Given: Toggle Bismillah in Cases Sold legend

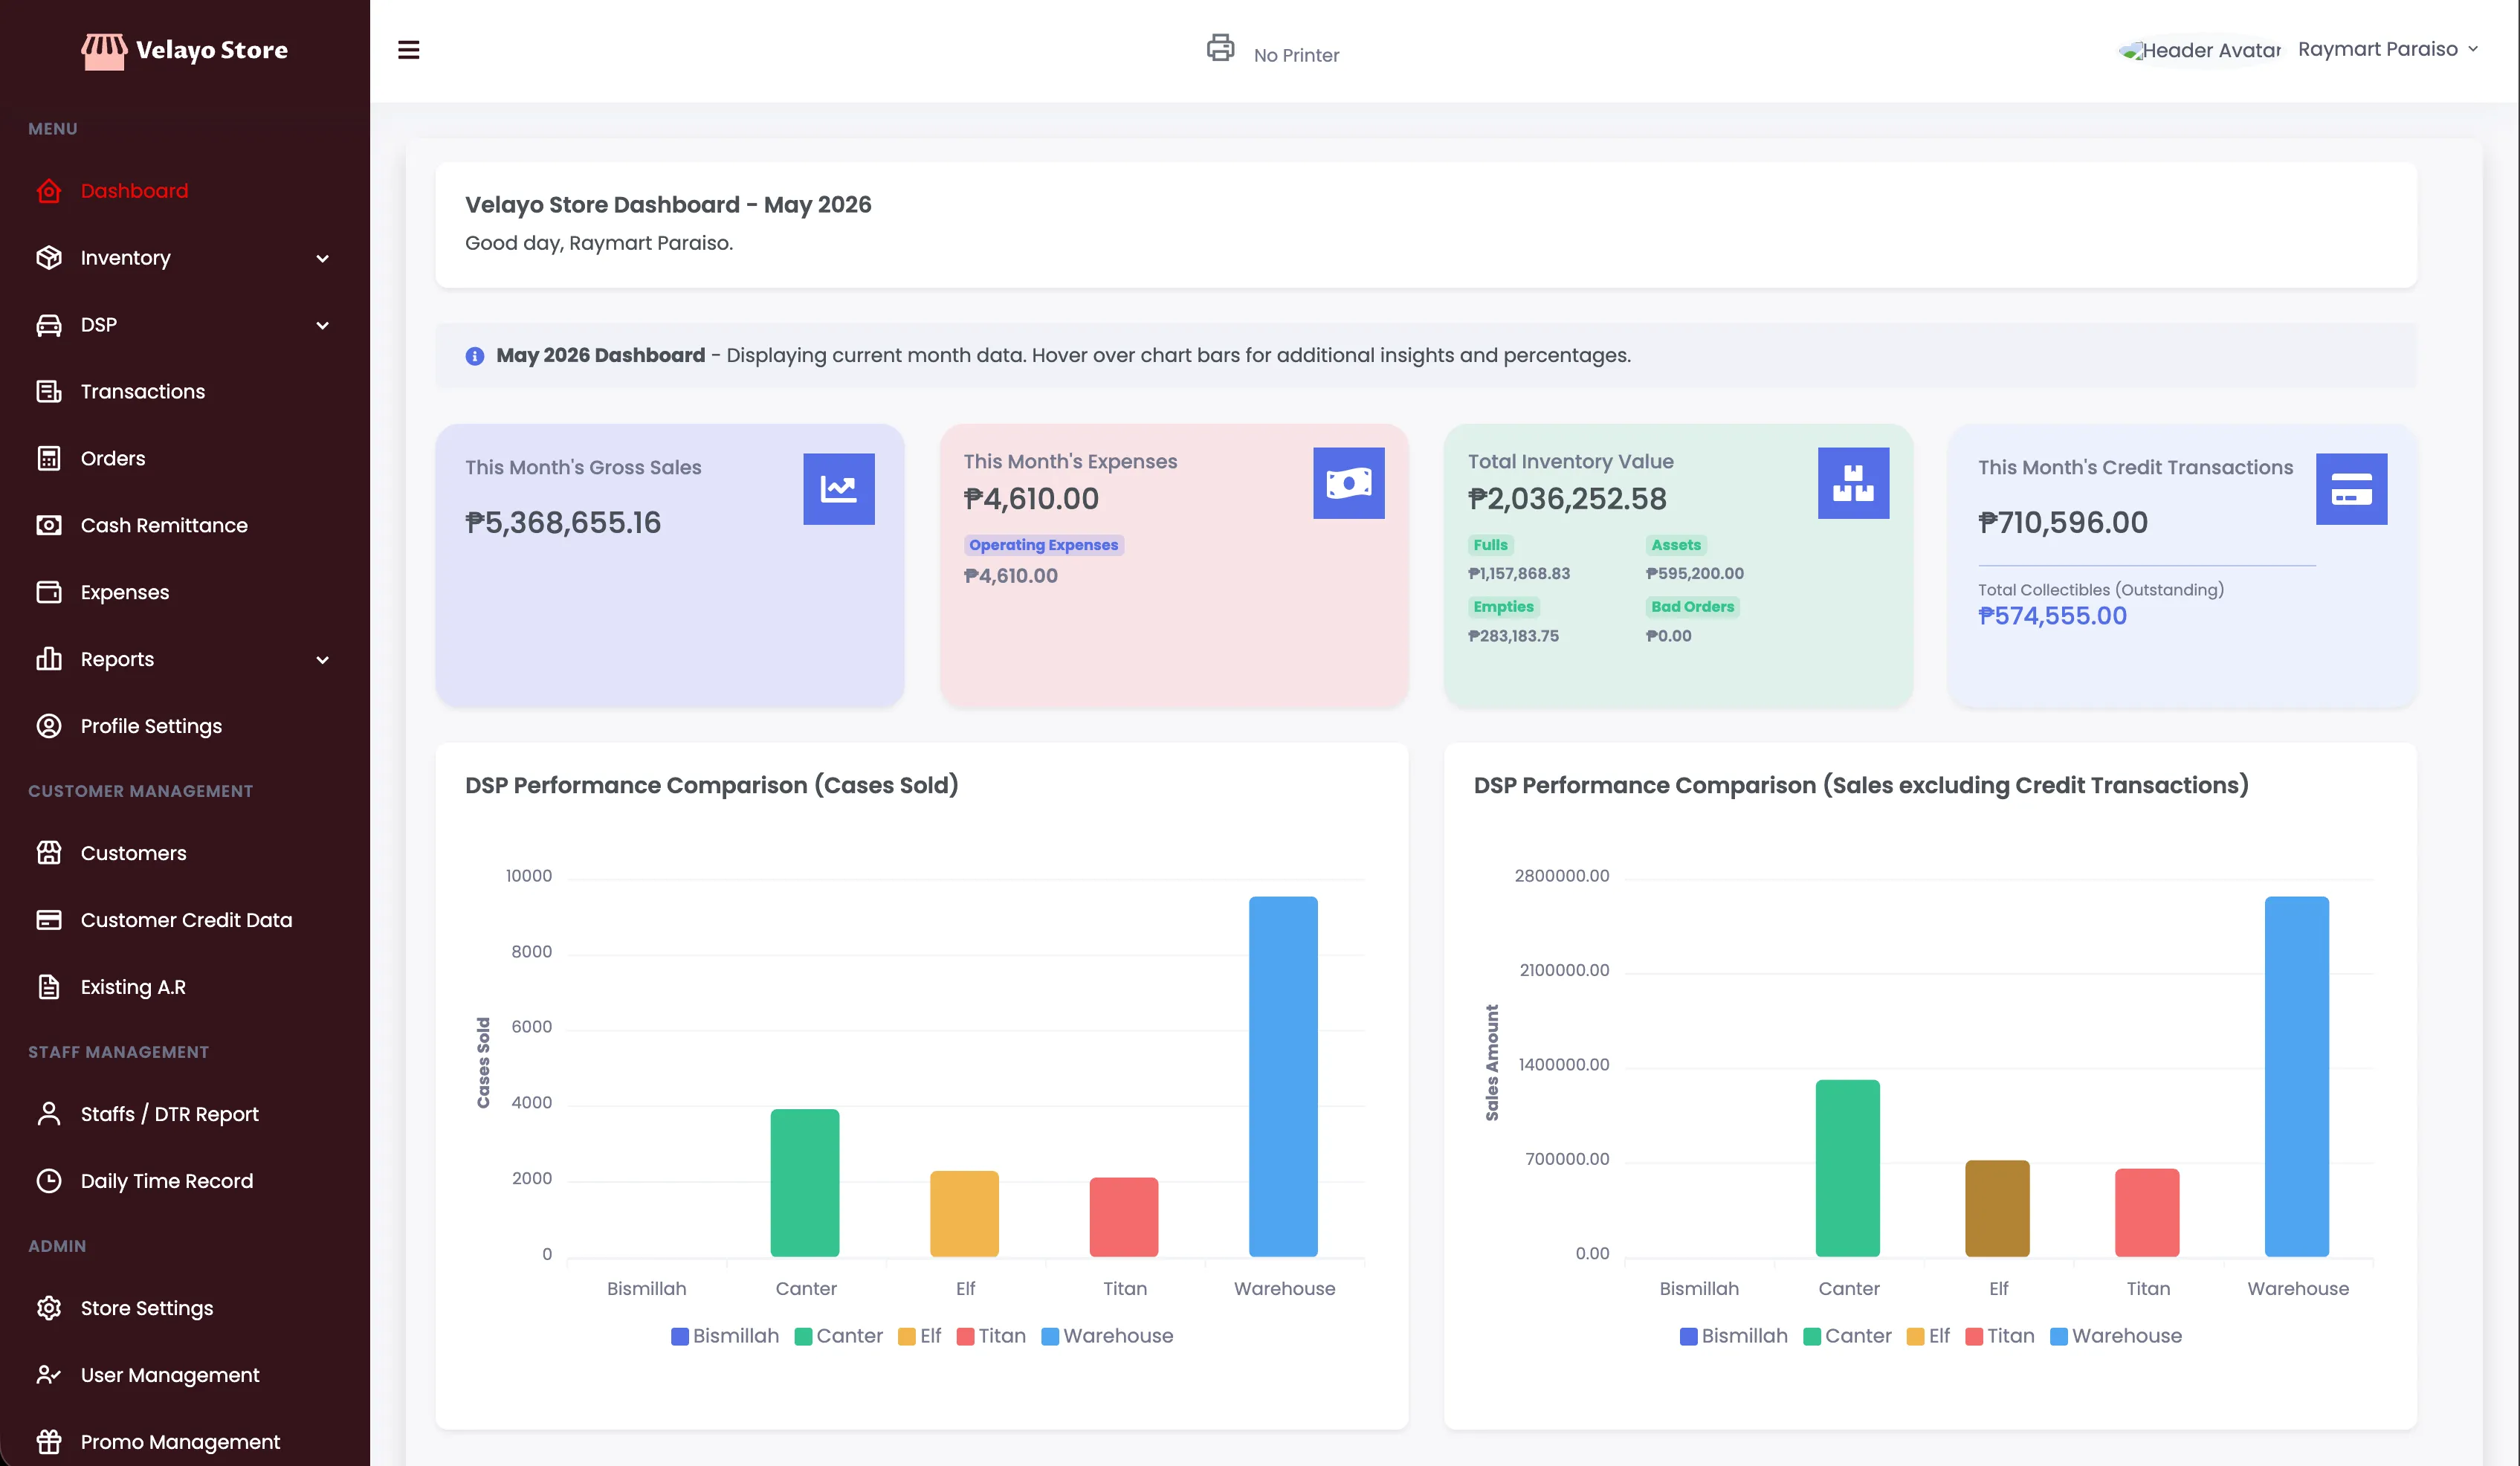Looking at the screenshot, I should pos(725,1337).
